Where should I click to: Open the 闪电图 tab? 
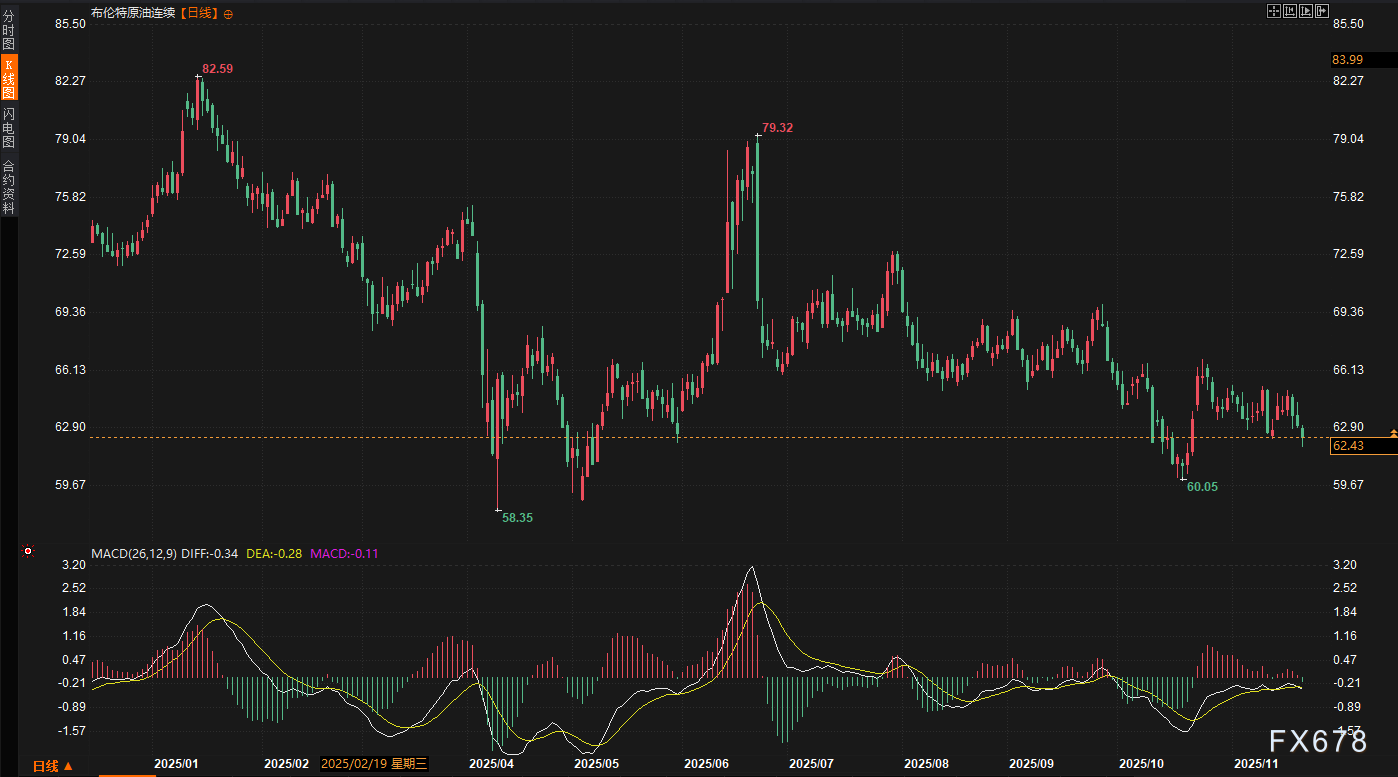8,128
